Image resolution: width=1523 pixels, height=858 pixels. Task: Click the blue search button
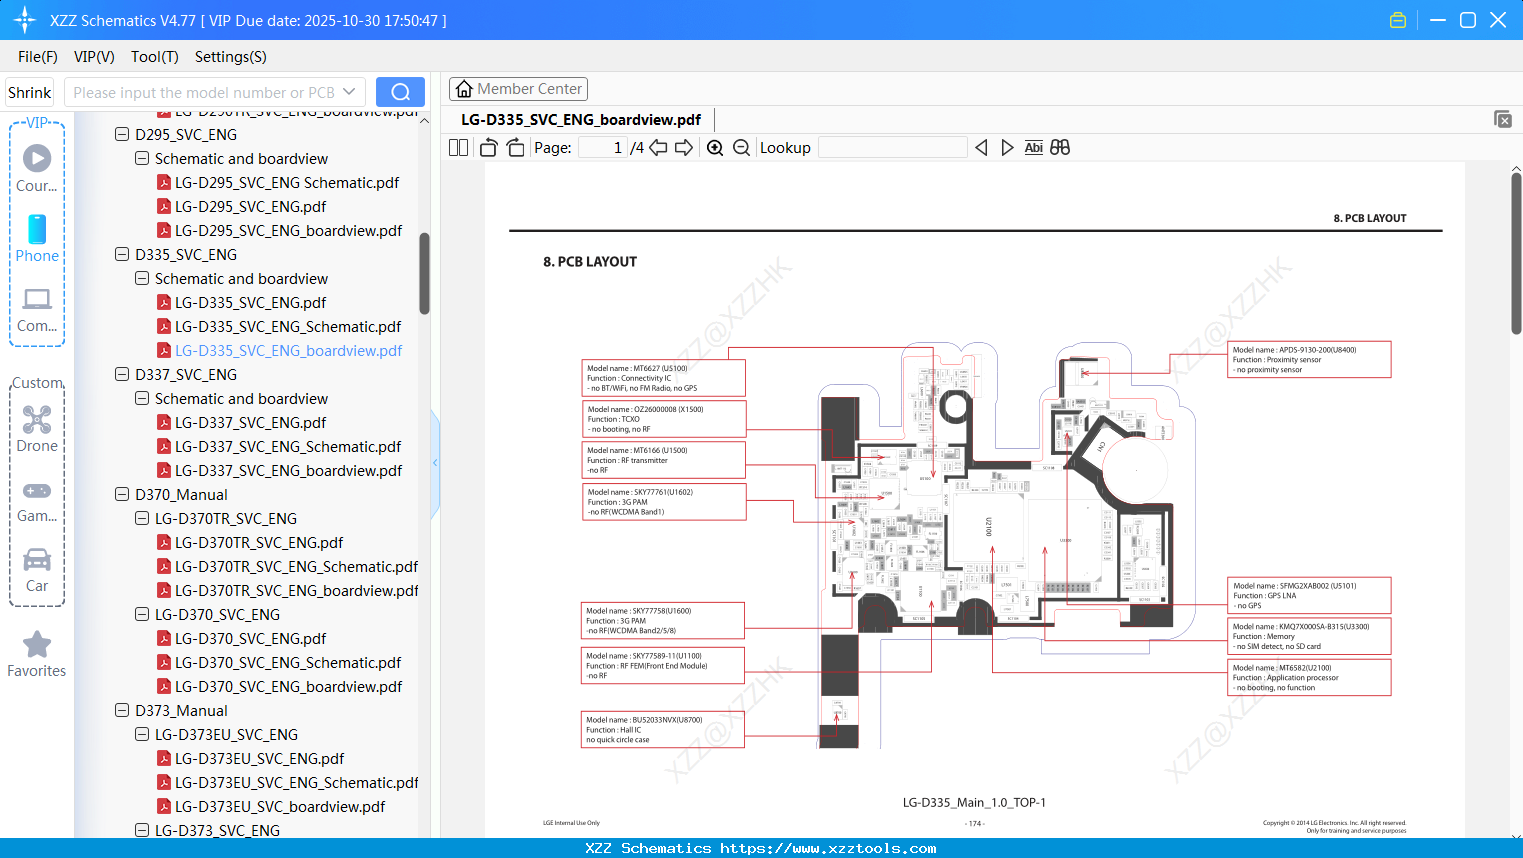[400, 91]
